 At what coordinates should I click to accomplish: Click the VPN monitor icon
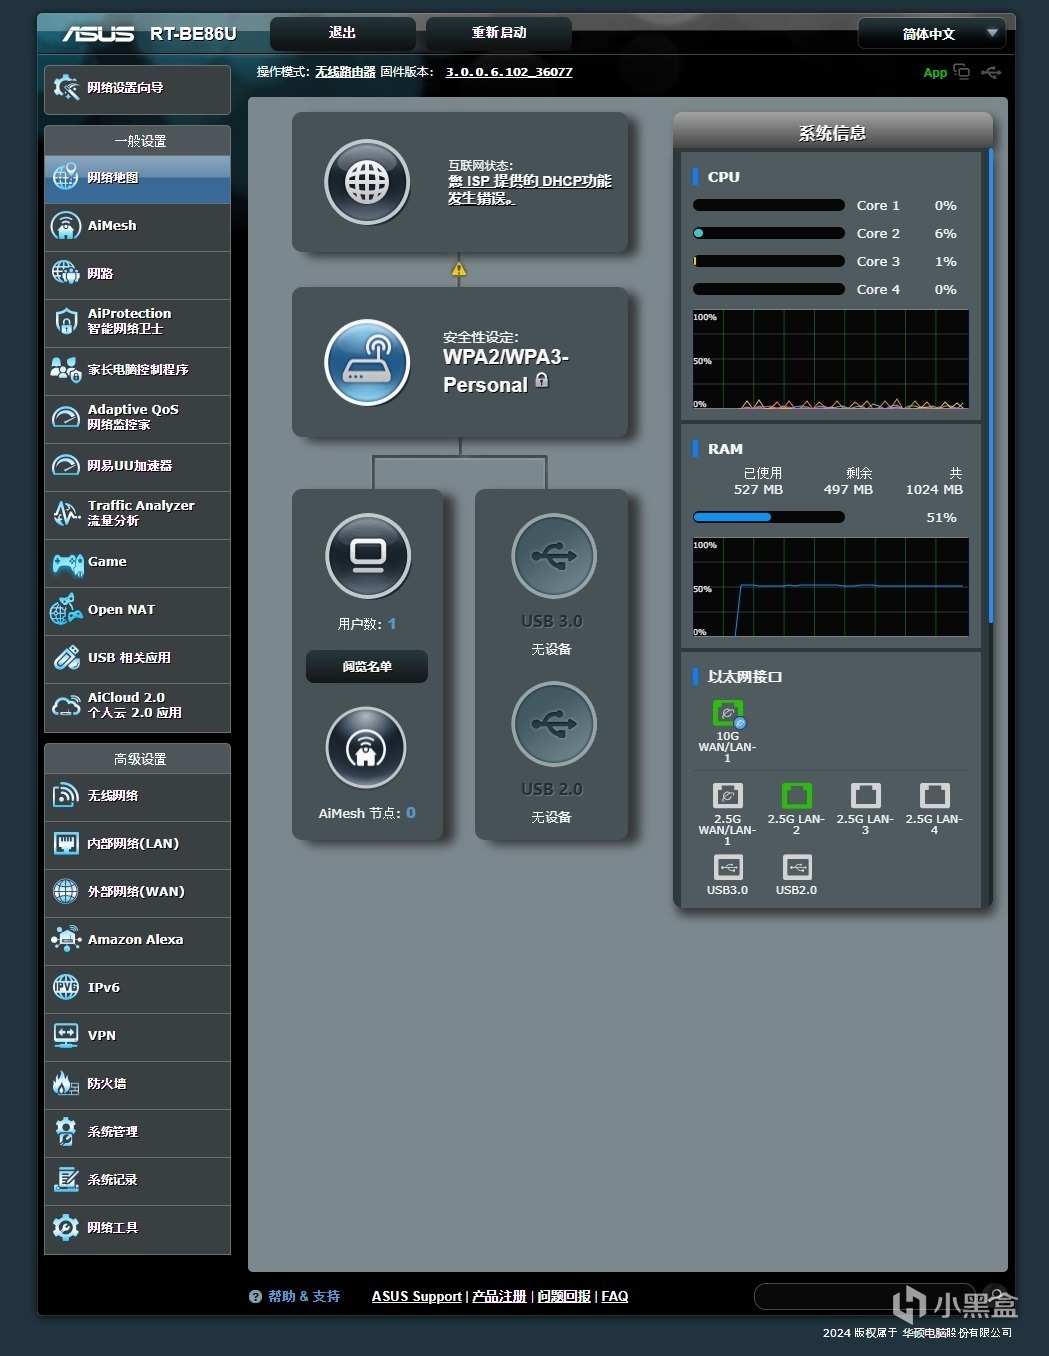pyautogui.click(x=66, y=1036)
